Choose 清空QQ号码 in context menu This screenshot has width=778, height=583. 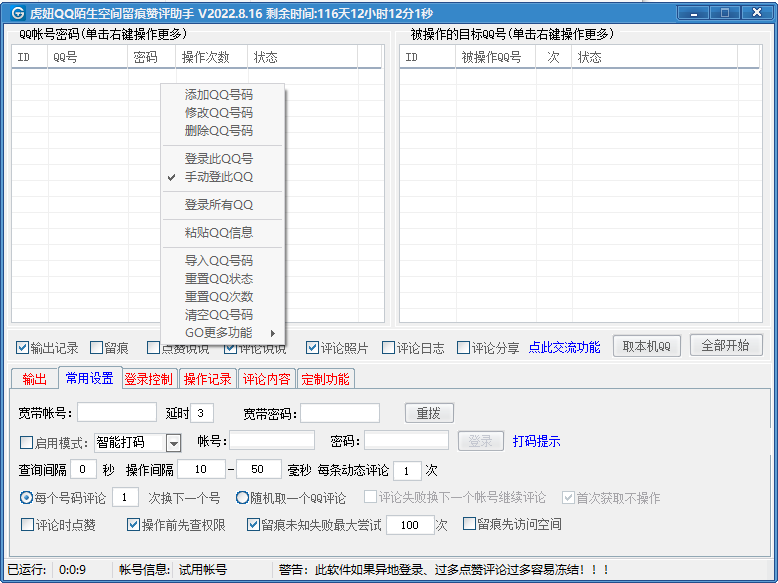[x=219, y=315]
